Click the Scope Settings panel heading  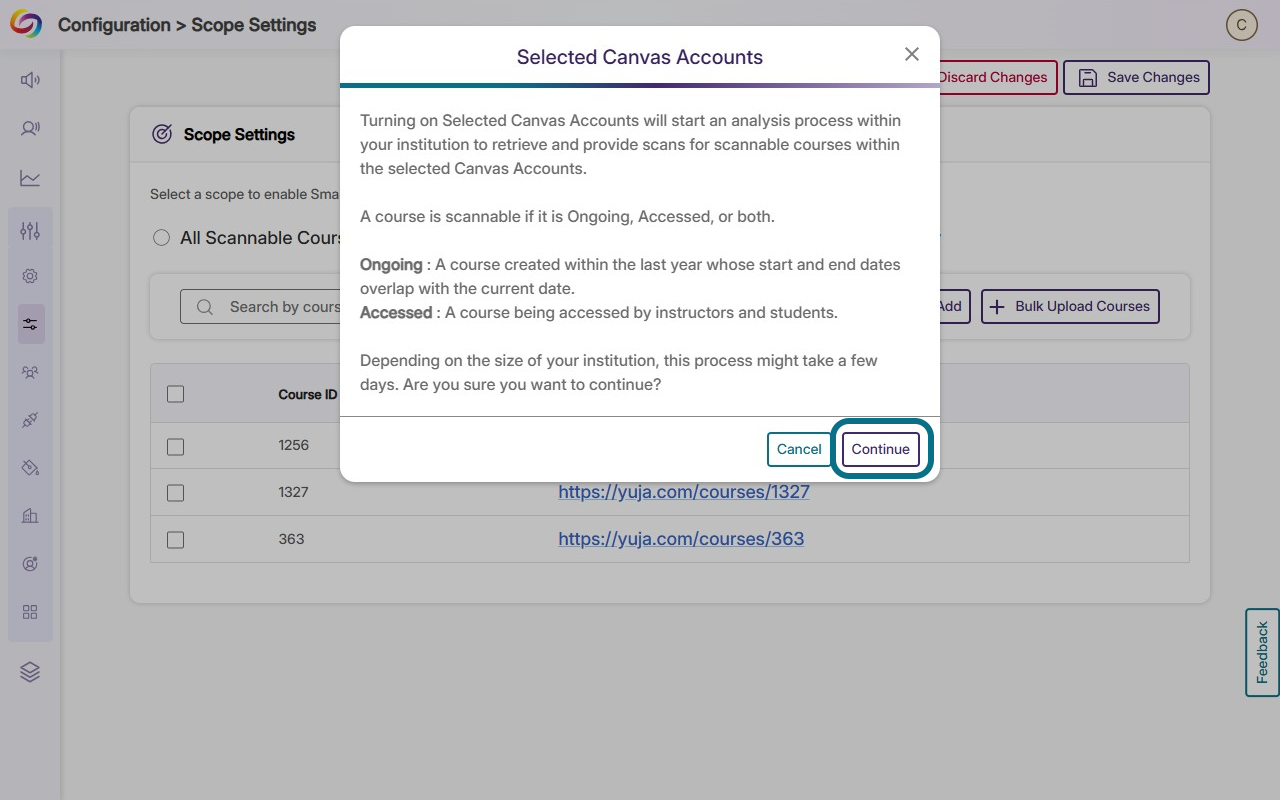point(239,134)
